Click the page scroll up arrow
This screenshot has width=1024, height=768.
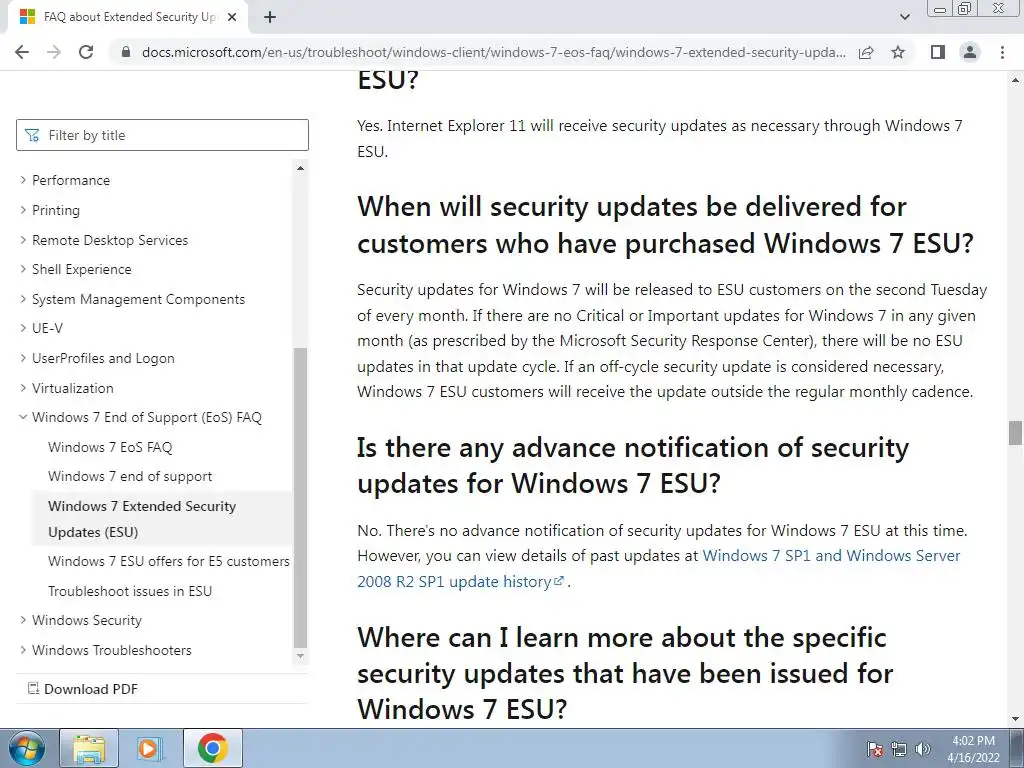point(1015,80)
